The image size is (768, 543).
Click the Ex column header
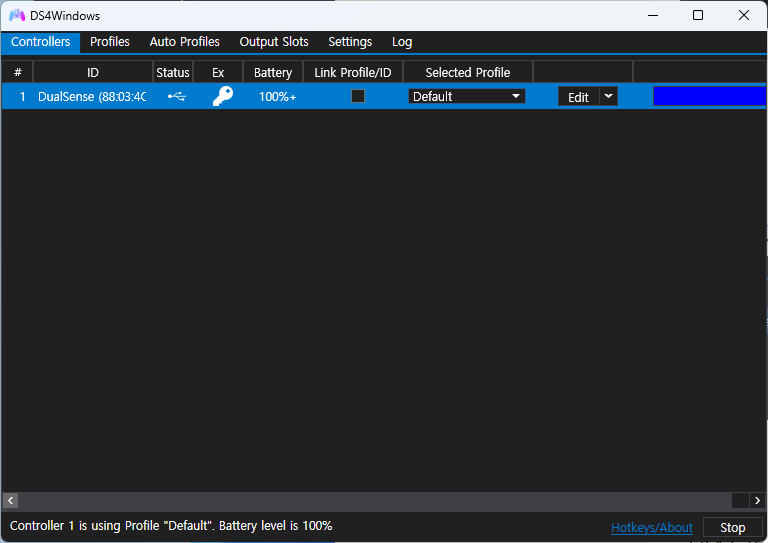pyautogui.click(x=218, y=72)
